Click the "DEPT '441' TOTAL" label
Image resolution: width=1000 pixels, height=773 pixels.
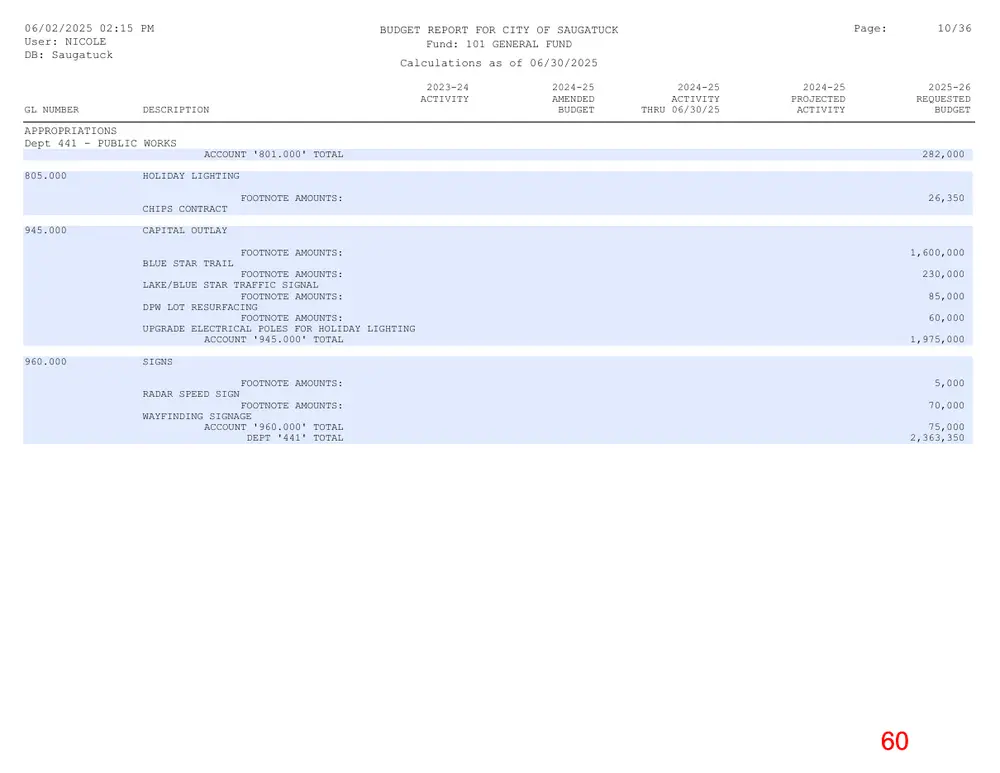tap(295, 438)
